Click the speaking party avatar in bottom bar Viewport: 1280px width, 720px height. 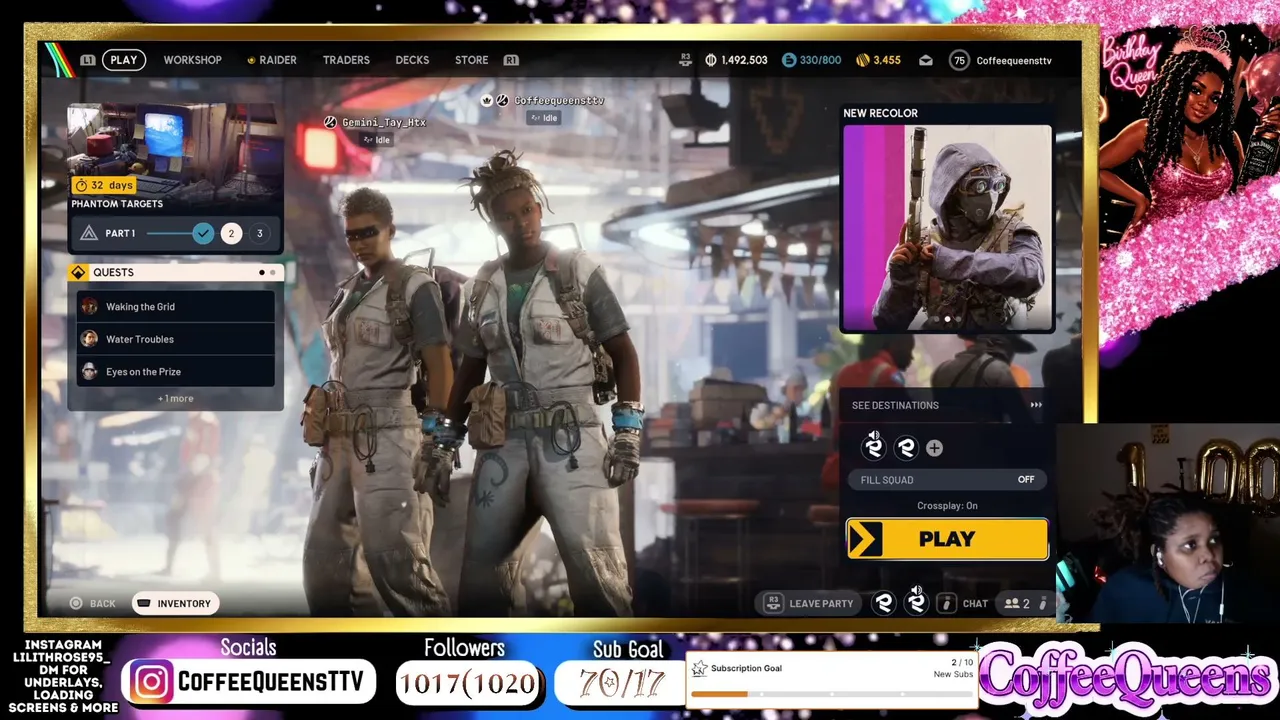[x=916, y=602]
